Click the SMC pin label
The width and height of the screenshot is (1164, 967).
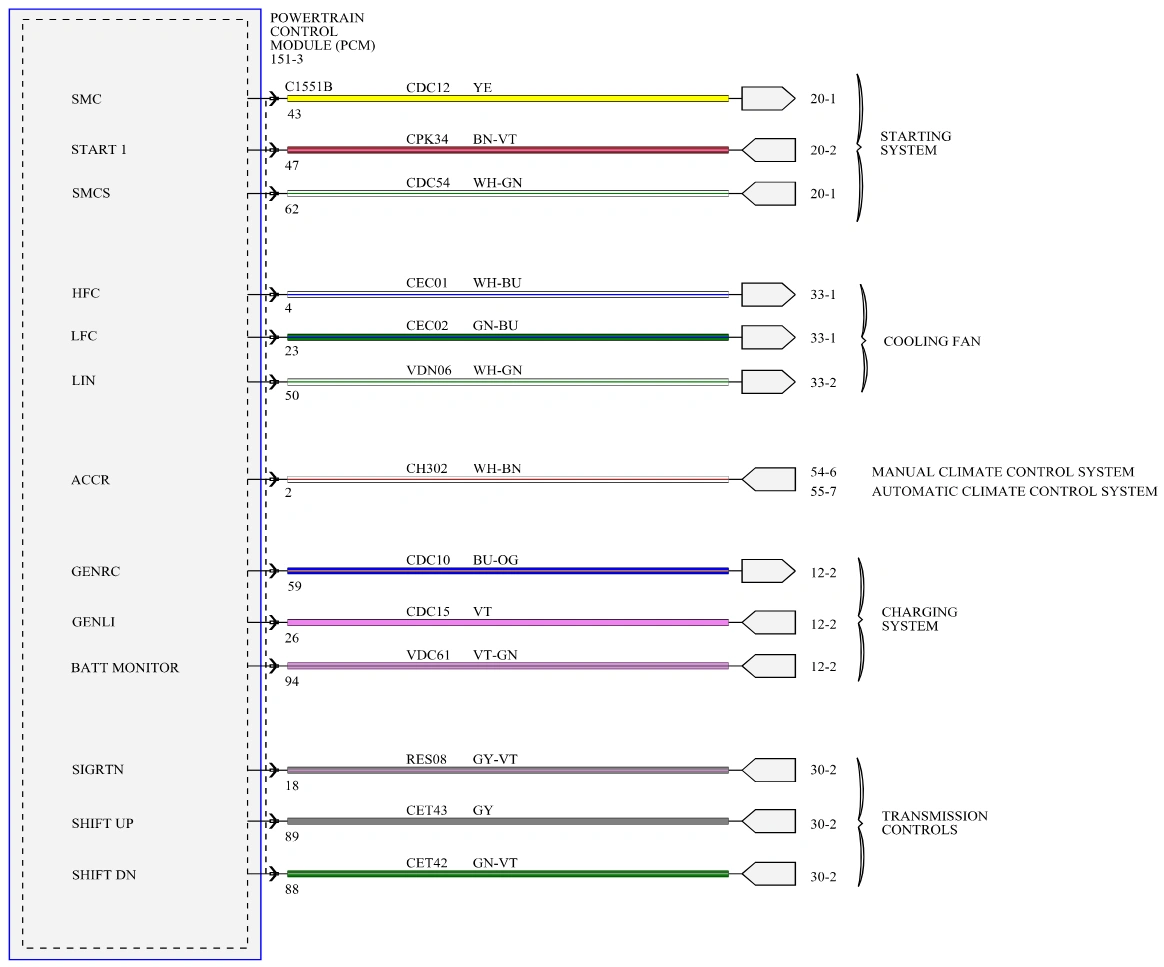(x=86, y=99)
